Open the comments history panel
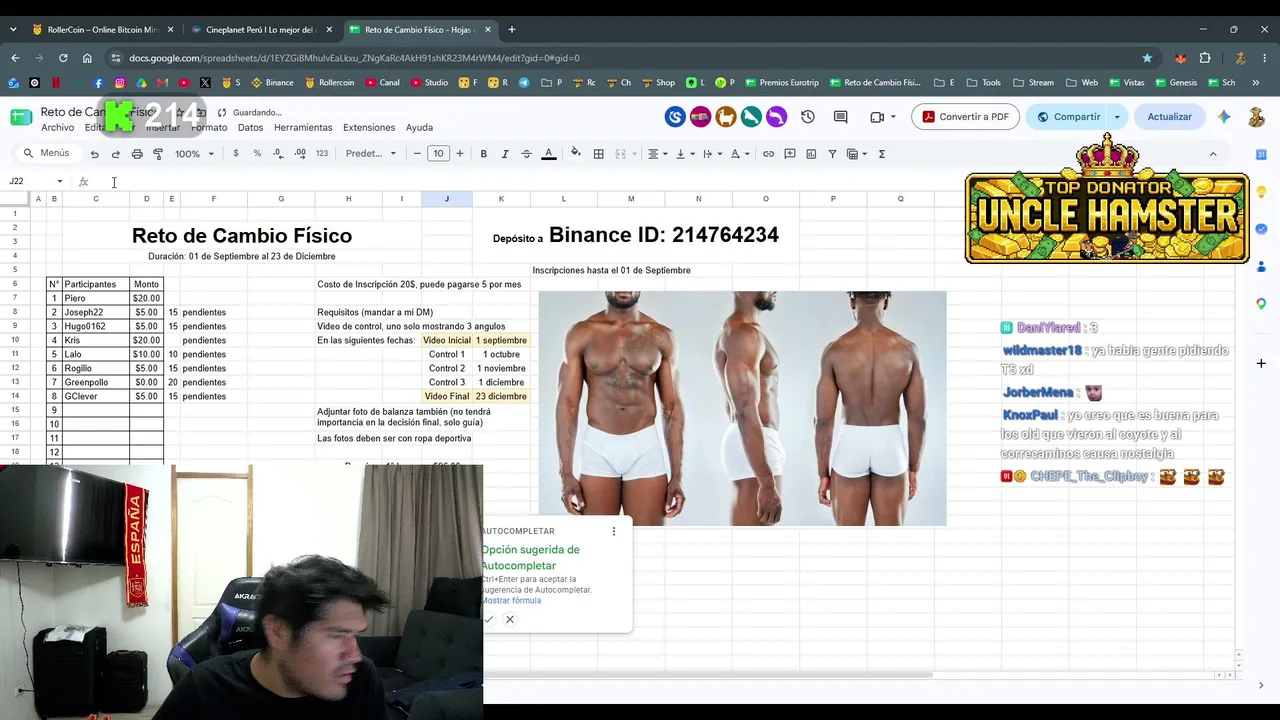1280x720 pixels. pos(841,117)
